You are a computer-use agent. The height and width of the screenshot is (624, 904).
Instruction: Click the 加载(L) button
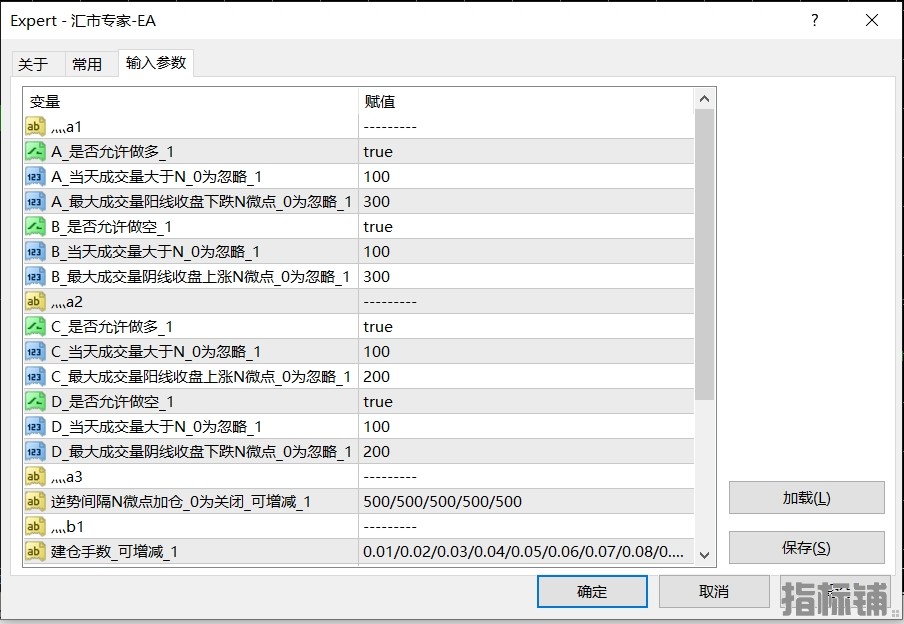click(x=806, y=497)
